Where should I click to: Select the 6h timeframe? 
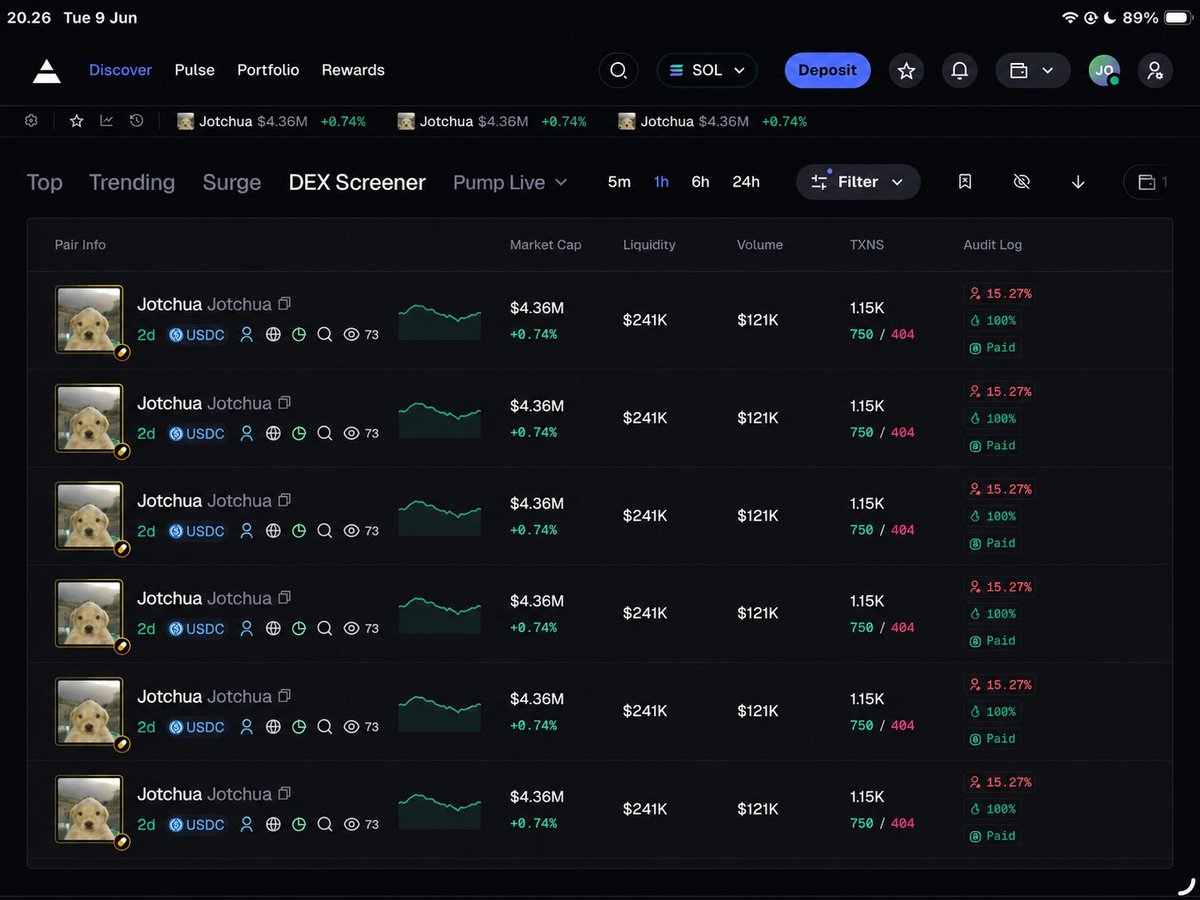[x=700, y=182]
